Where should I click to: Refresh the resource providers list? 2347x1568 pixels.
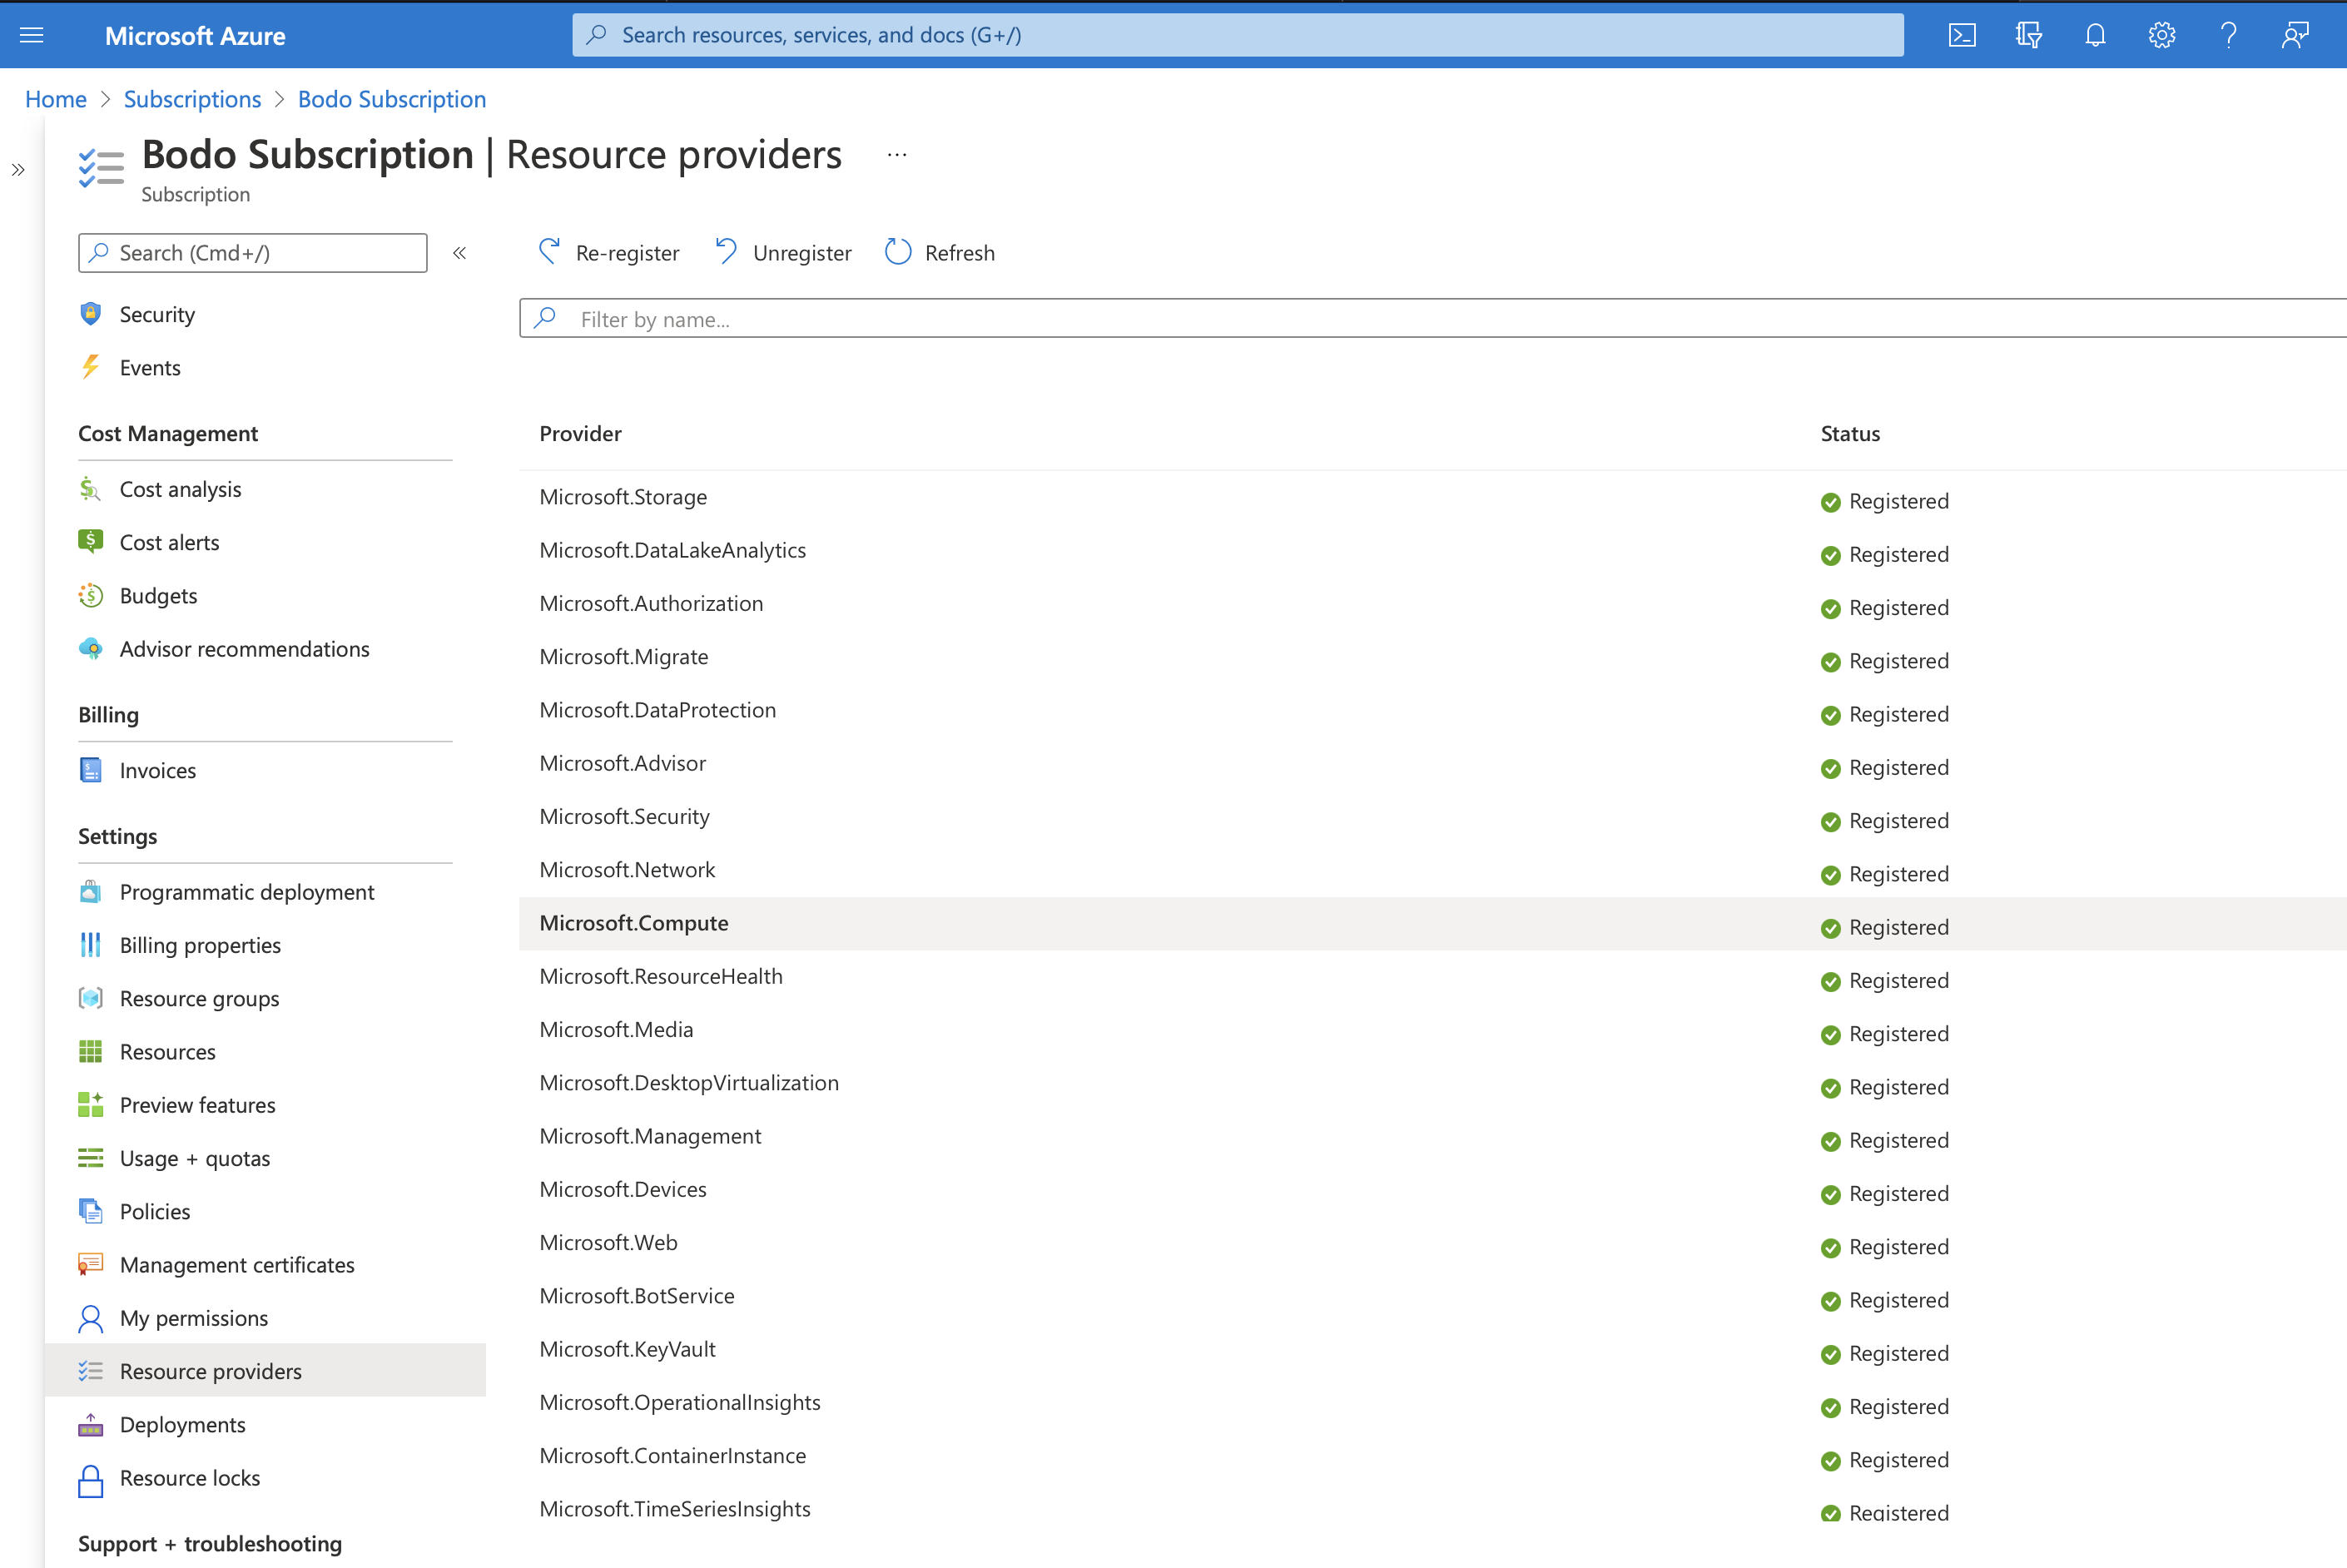coord(939,252)
